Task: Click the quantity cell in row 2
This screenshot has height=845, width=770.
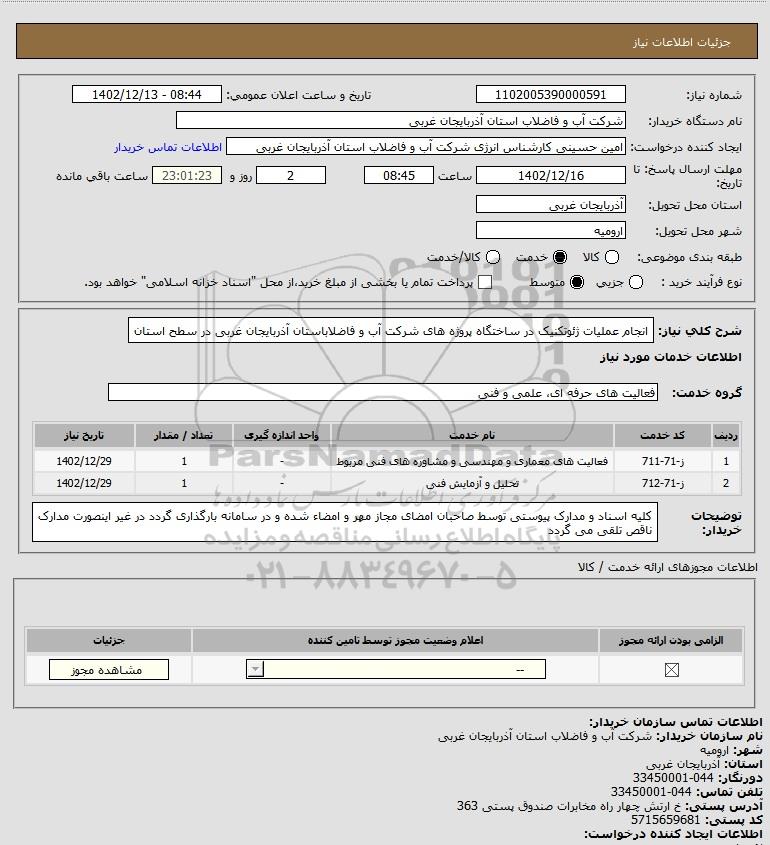Action: [x=184, y=483]
